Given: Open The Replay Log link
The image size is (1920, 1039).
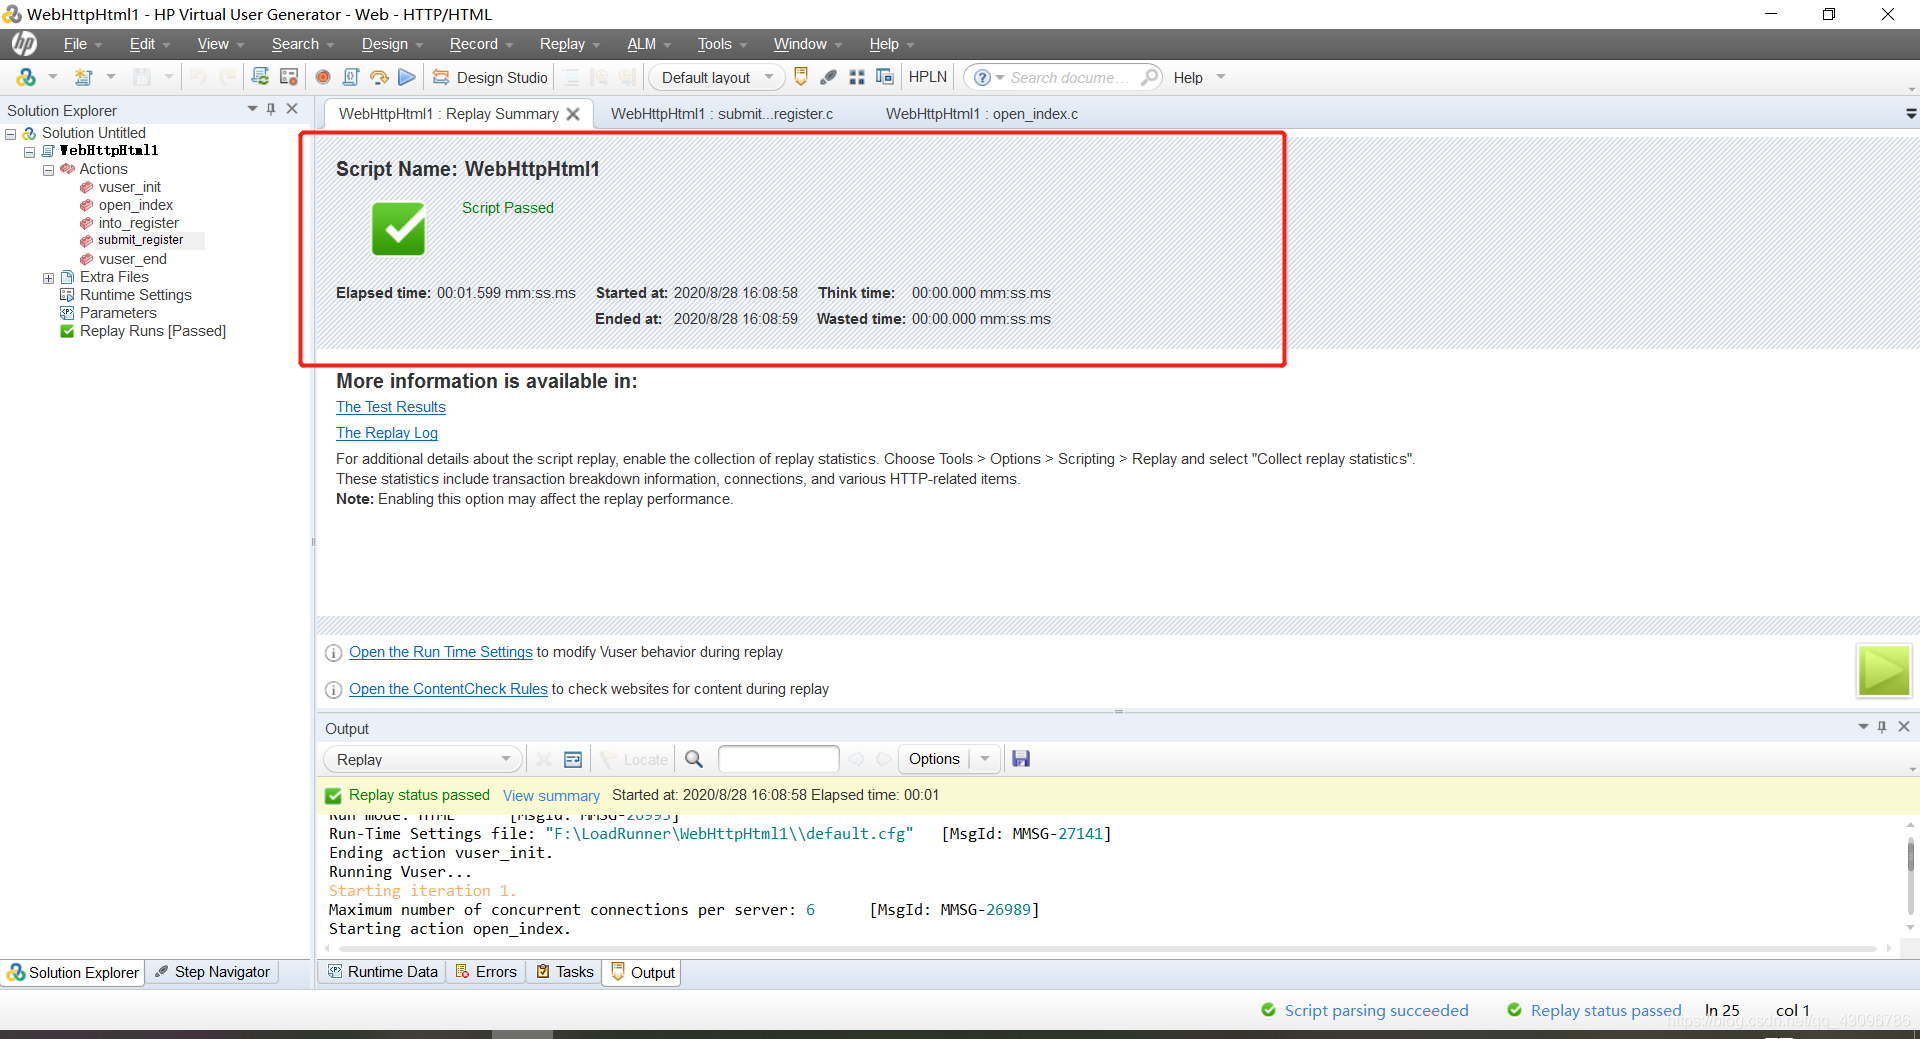Looking at the screenshot, I should [387, 433].
